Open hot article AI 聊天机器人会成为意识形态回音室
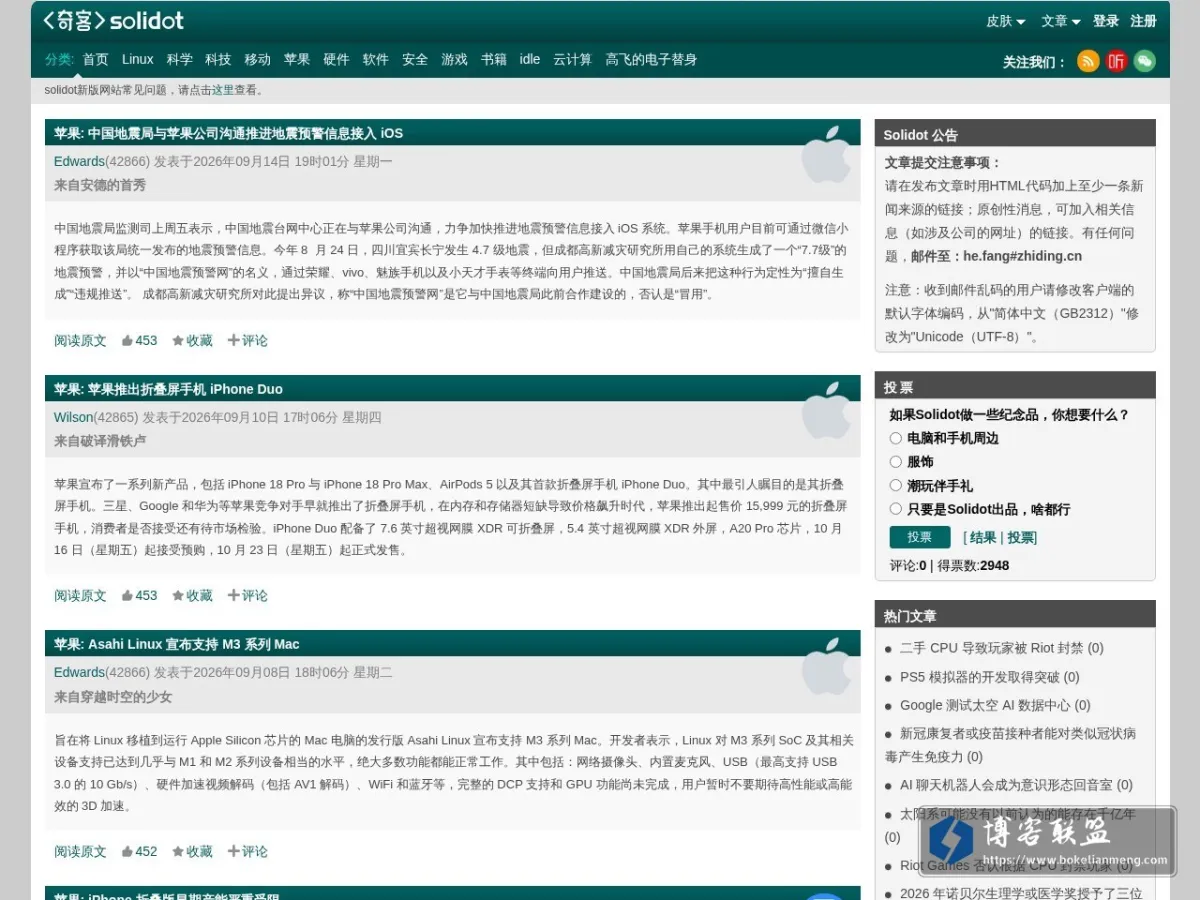The width and height of the screenshot is (1200, 900). pyautogui.click(x=1006, y=785)
